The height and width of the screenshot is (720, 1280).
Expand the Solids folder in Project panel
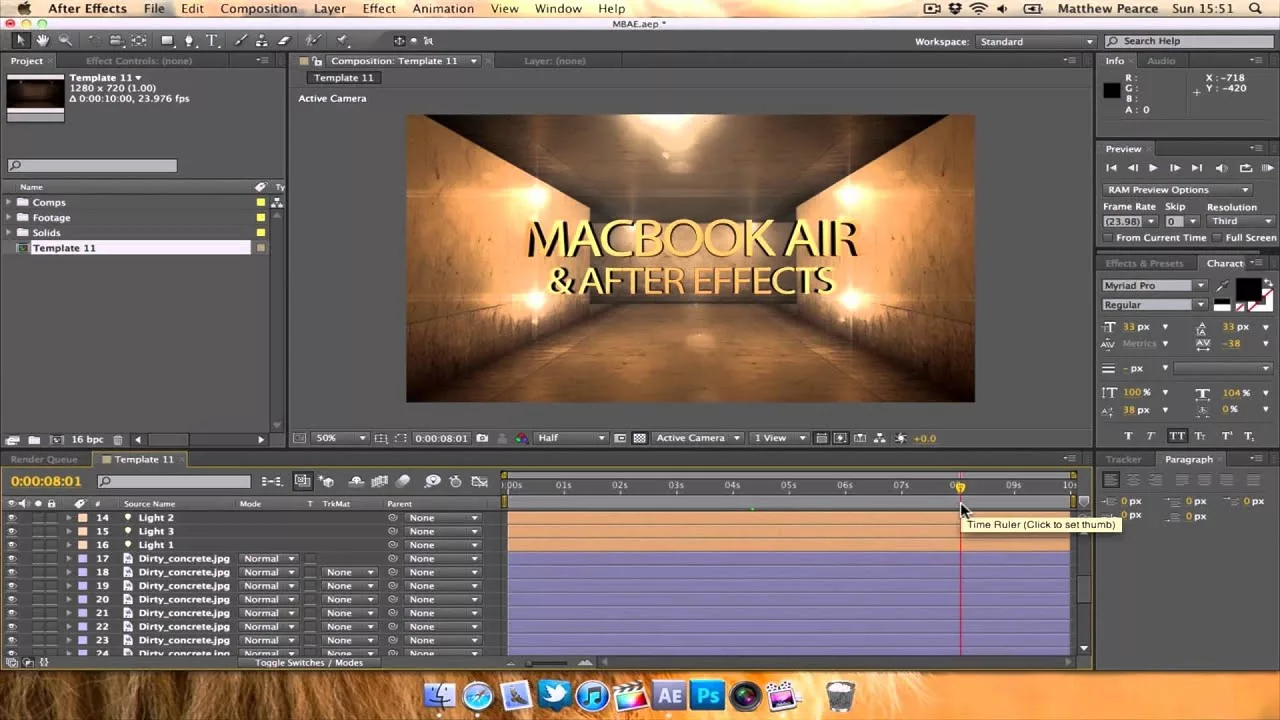pos(10,232)
